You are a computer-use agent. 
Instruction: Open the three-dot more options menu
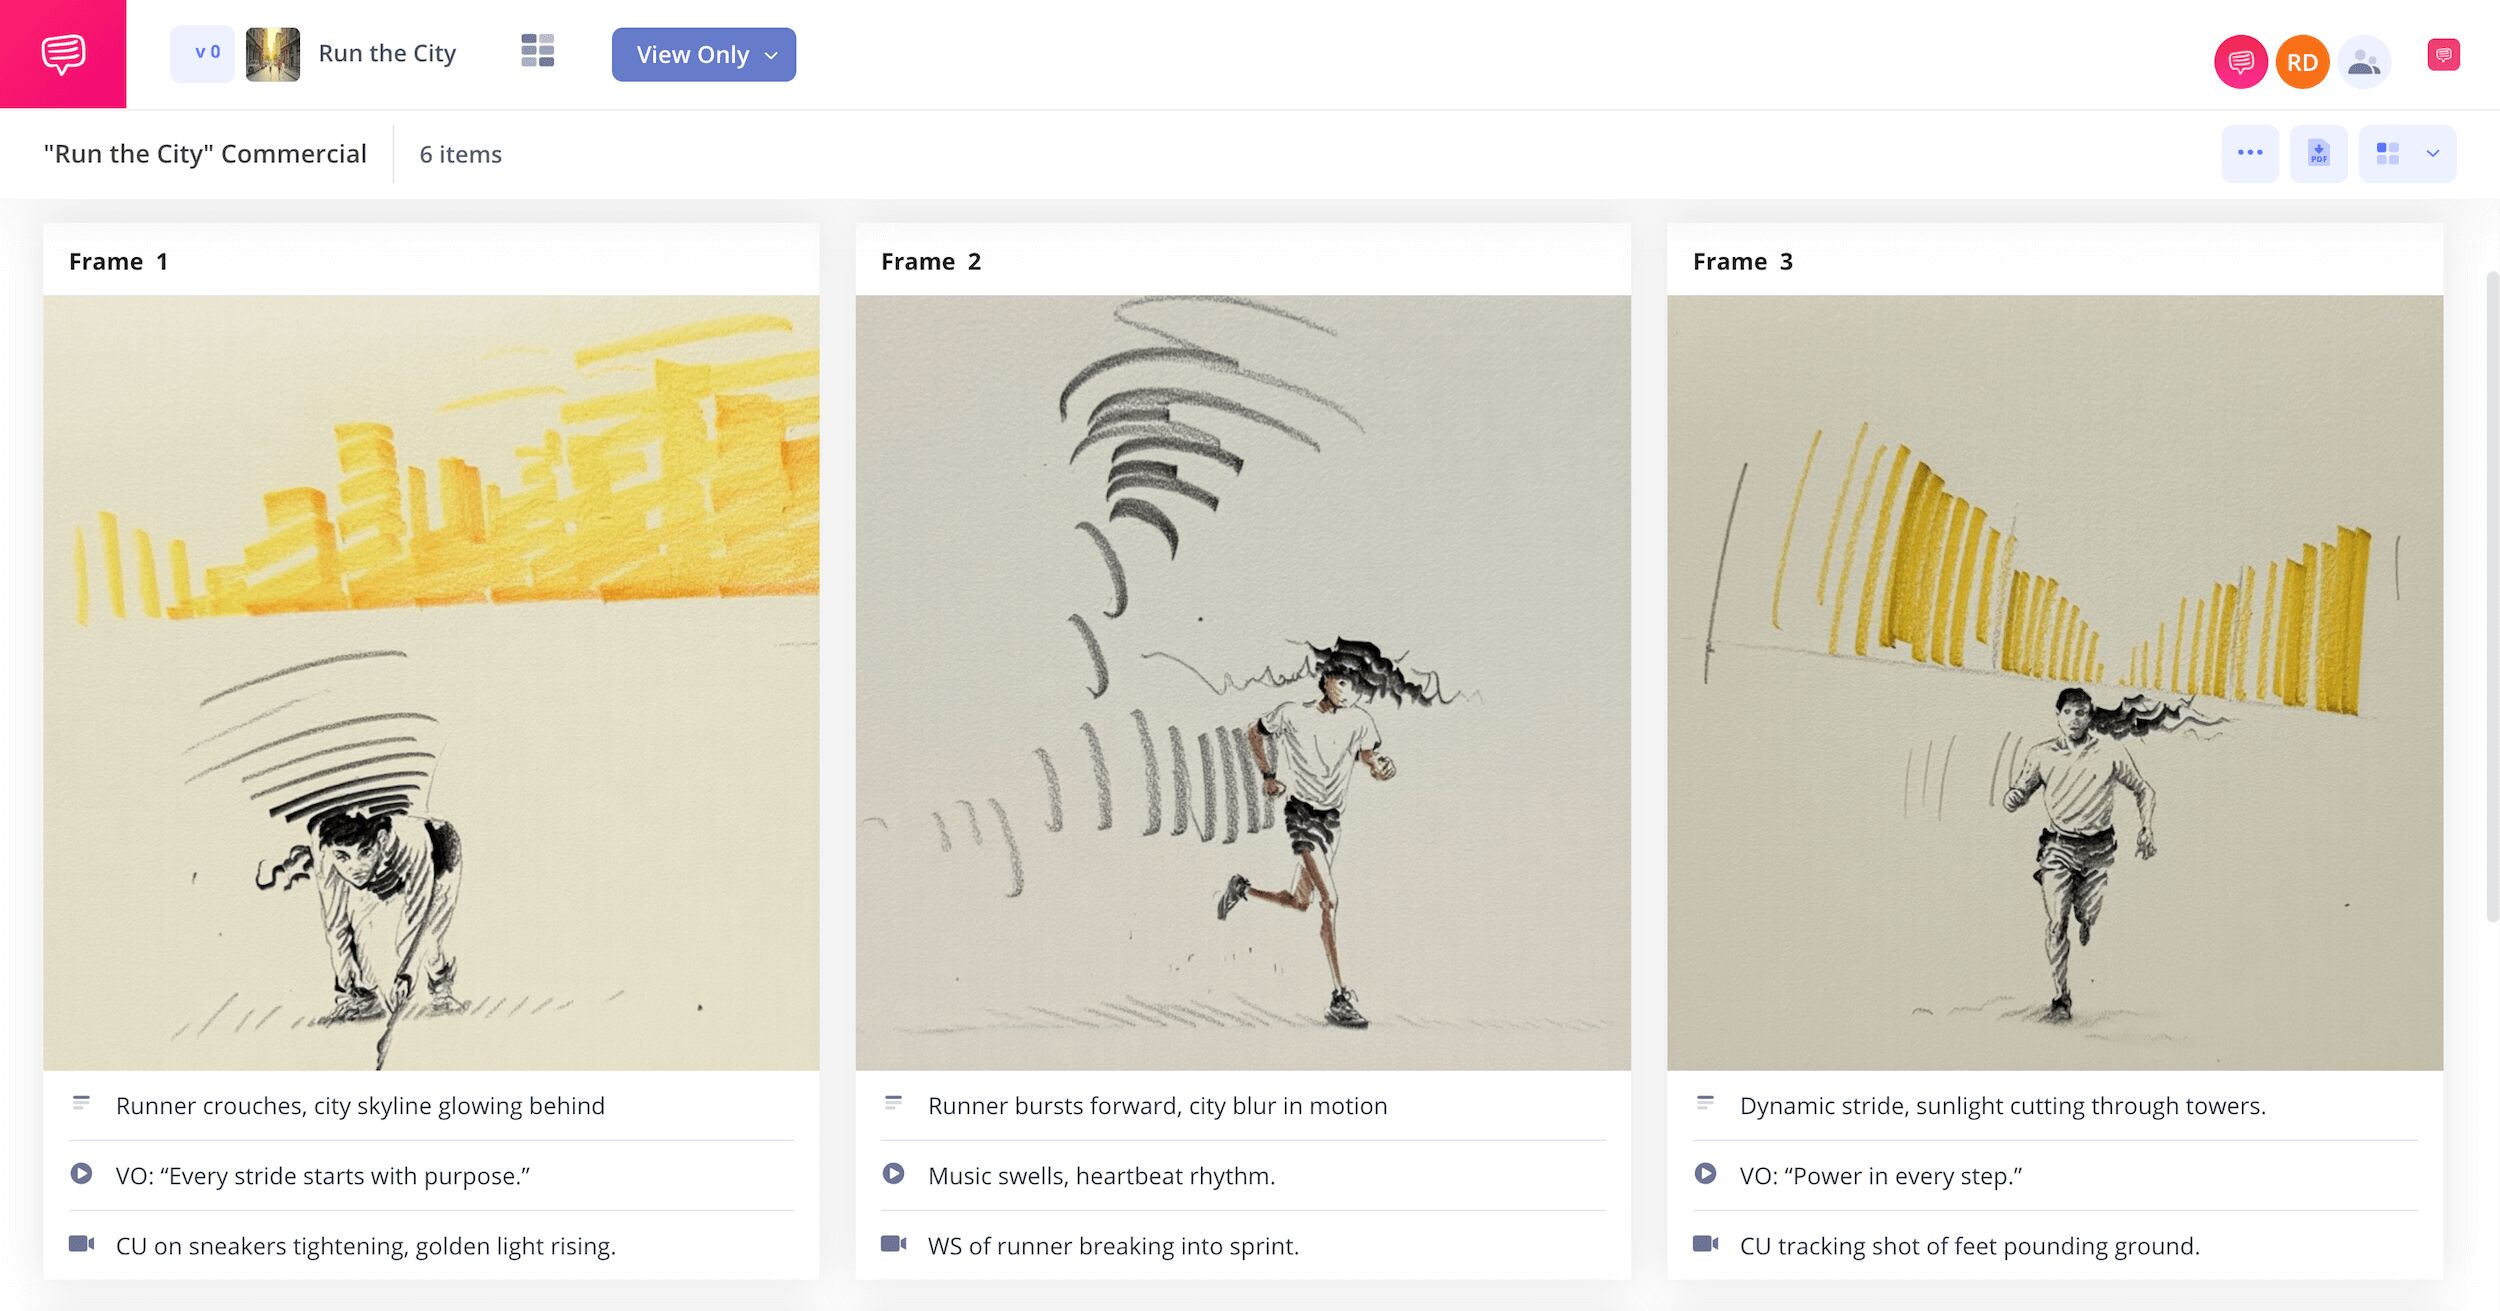click(x=2249, y=154)
